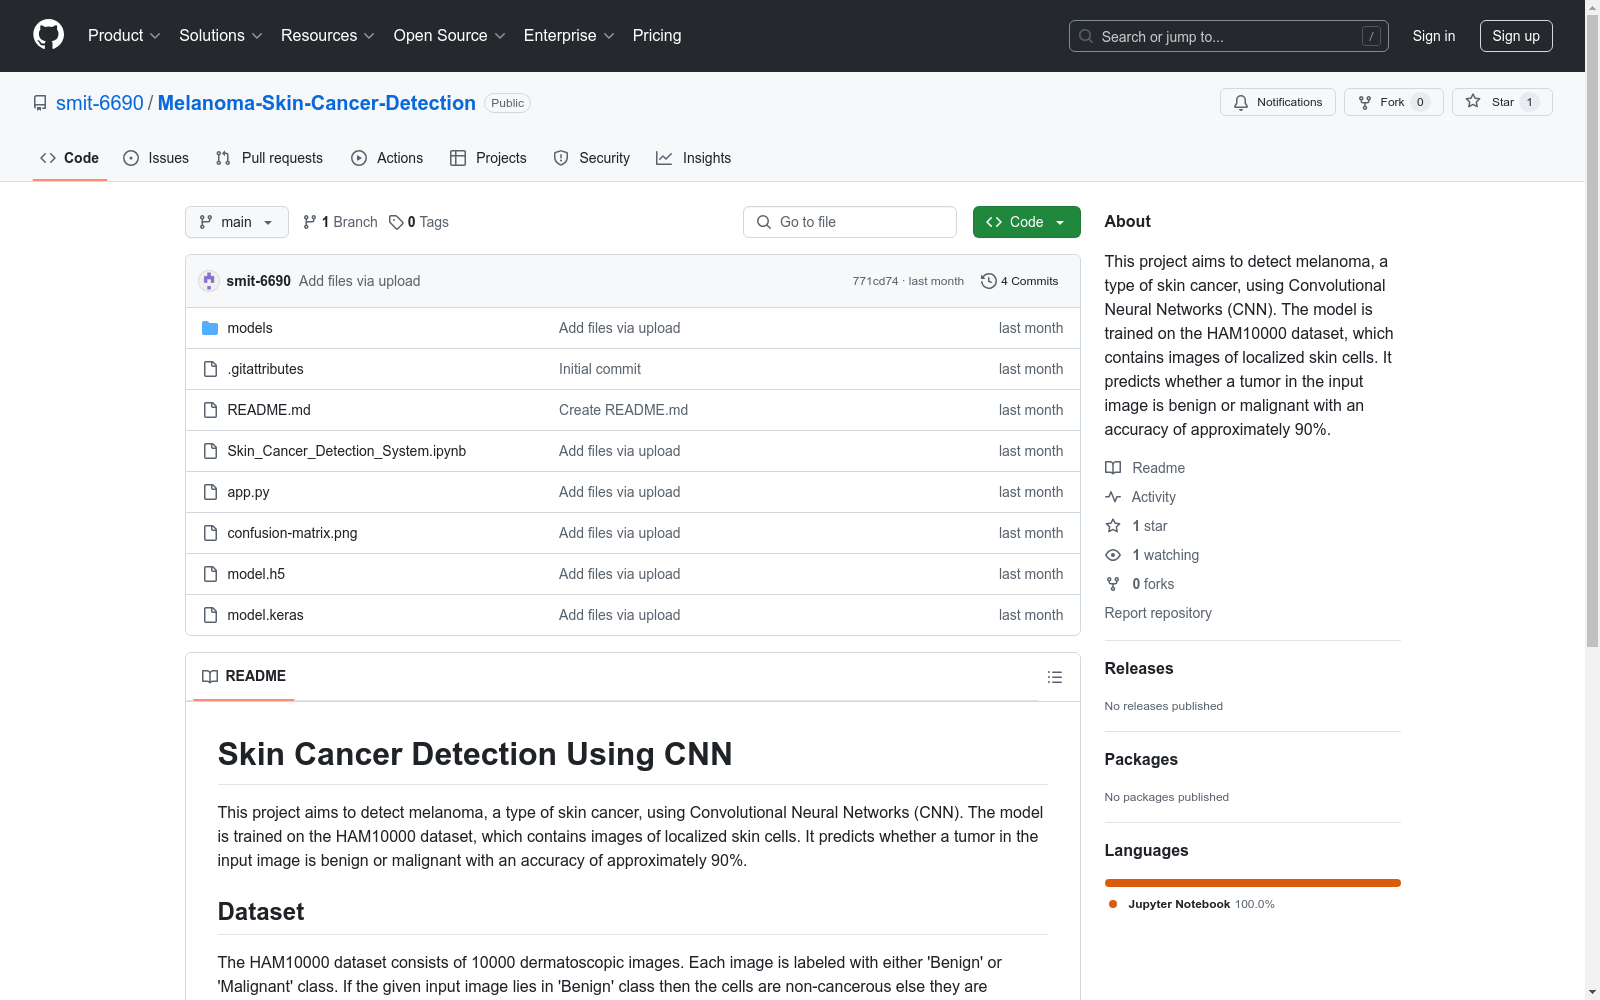Click the repository book icon beside smit-6690

tap(40, 103)
